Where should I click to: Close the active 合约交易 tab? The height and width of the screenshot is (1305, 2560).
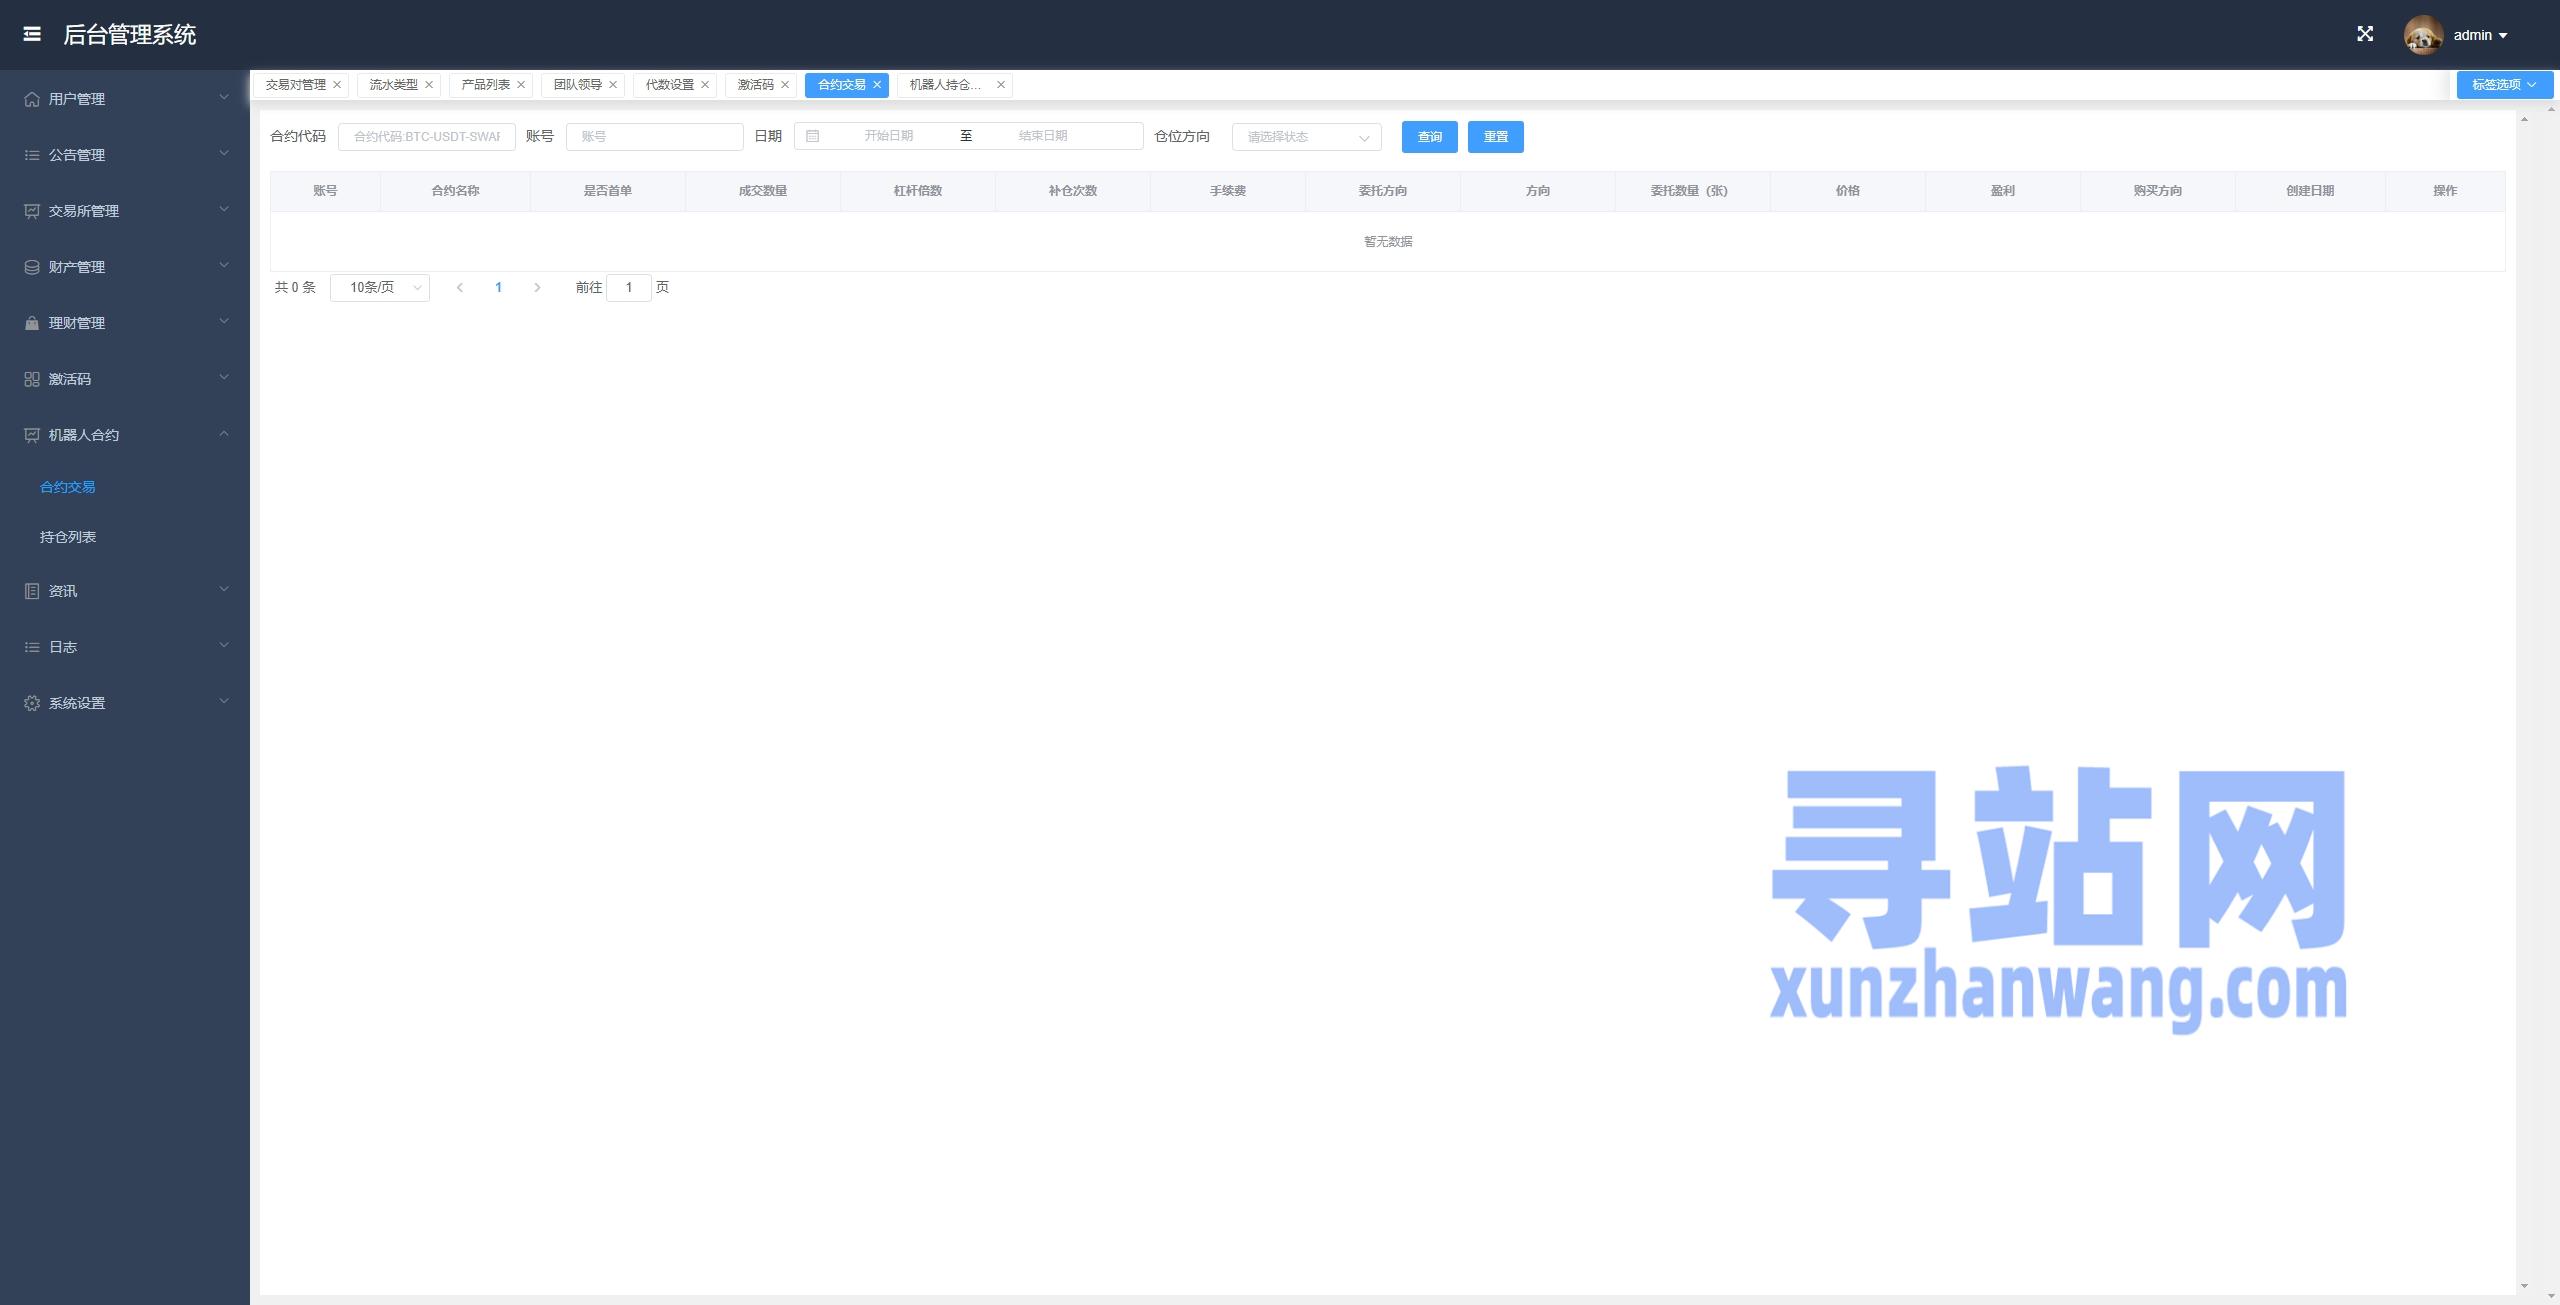click(877, 85)
